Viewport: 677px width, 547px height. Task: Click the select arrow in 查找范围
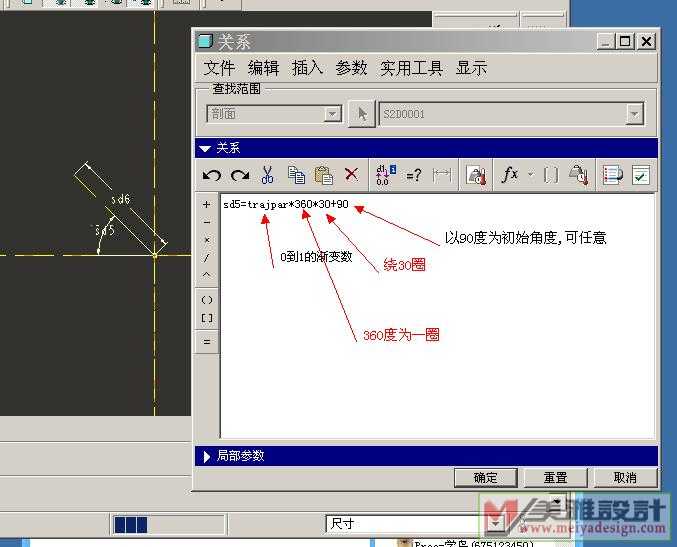tap(362, 114)
